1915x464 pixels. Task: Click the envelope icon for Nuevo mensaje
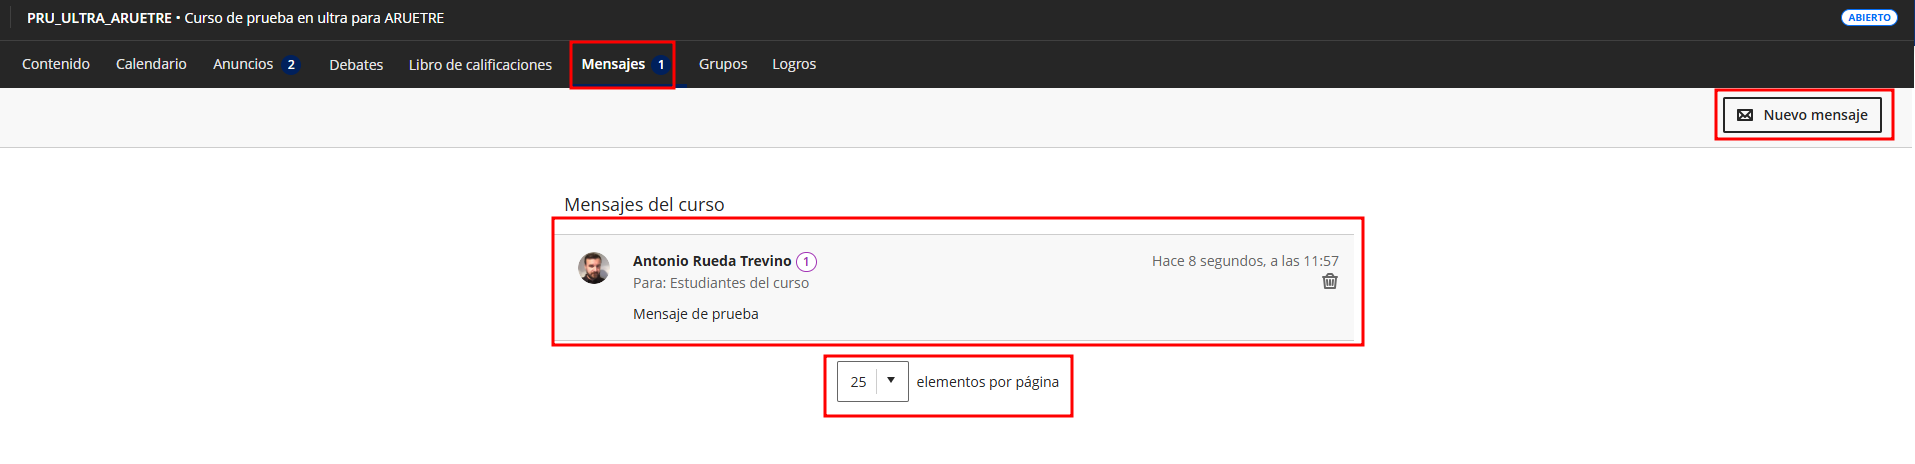(x=1745, y=115)
